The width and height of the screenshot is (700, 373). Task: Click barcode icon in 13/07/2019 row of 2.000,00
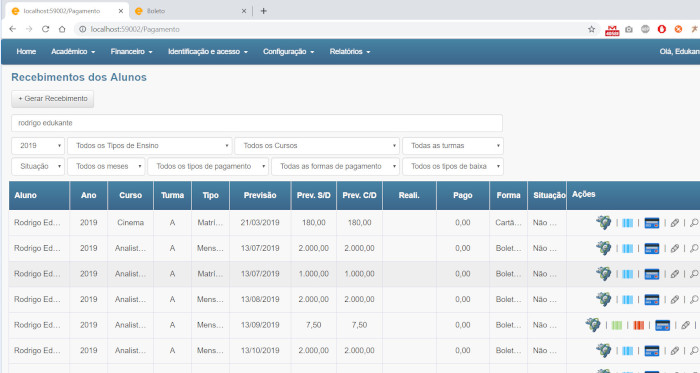(x=627, y=248)
